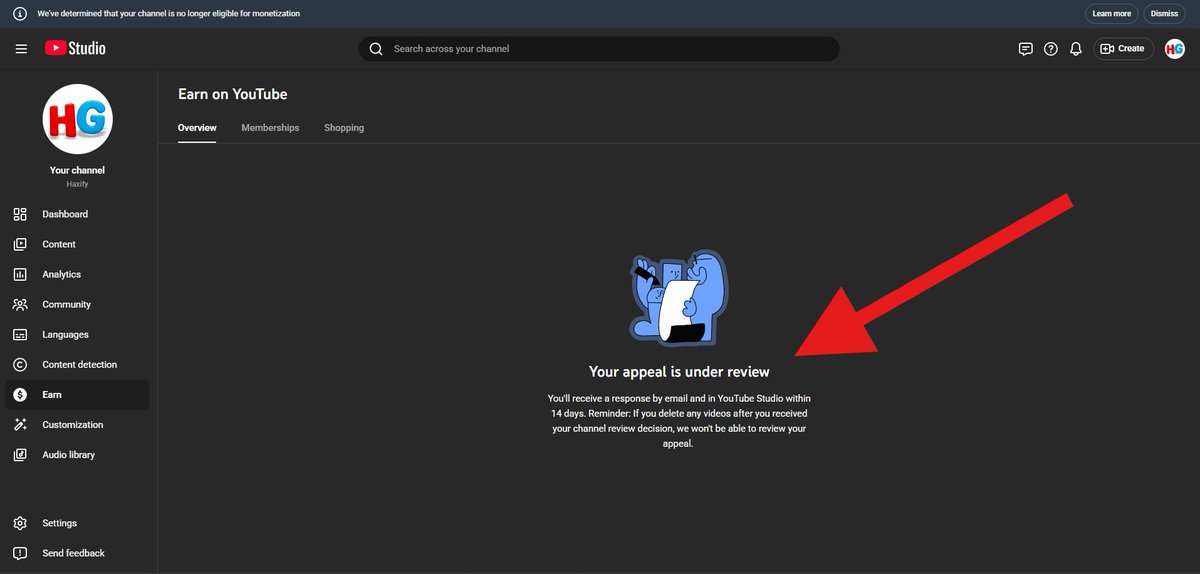Go to Content in the sidebar
Image resolution: width=1200 pixels, height=574 pixels.
click(x=59, y=244)
